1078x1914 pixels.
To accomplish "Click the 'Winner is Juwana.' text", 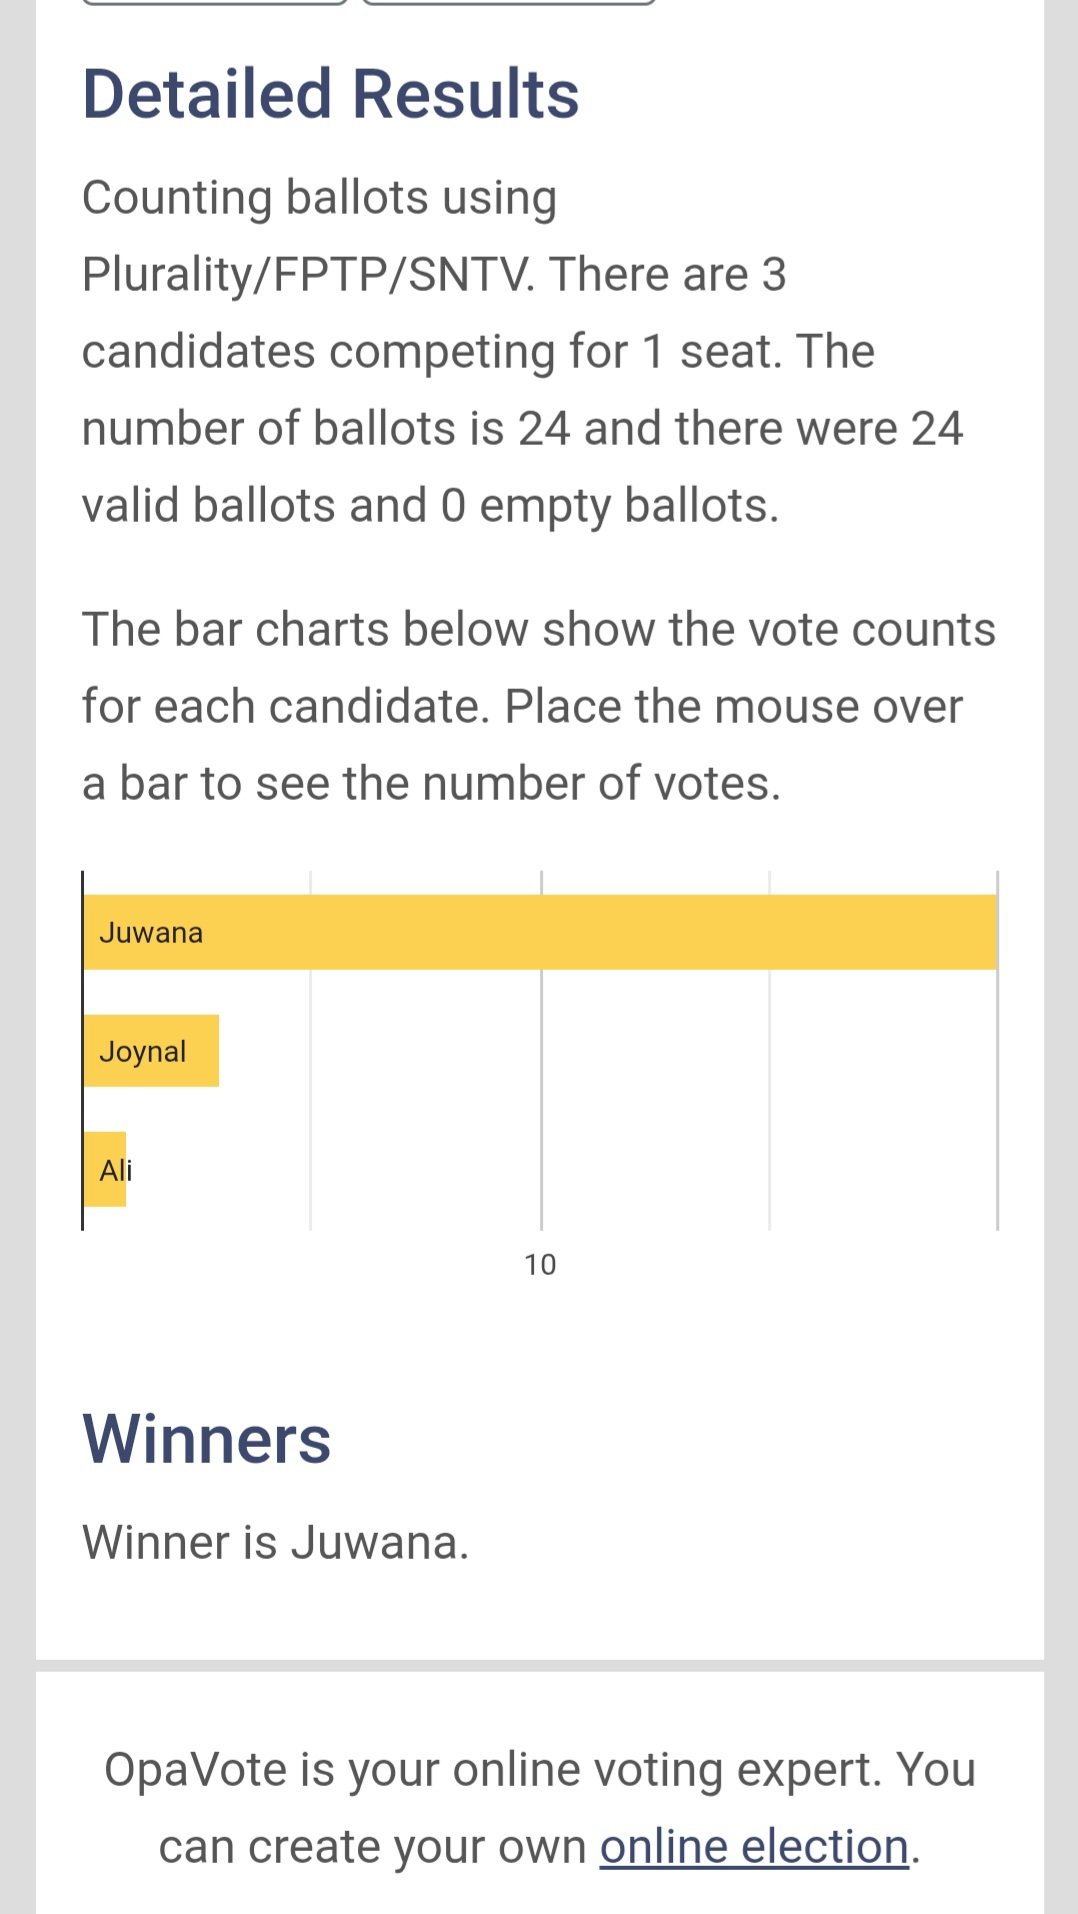I will tap(275, 1542).
